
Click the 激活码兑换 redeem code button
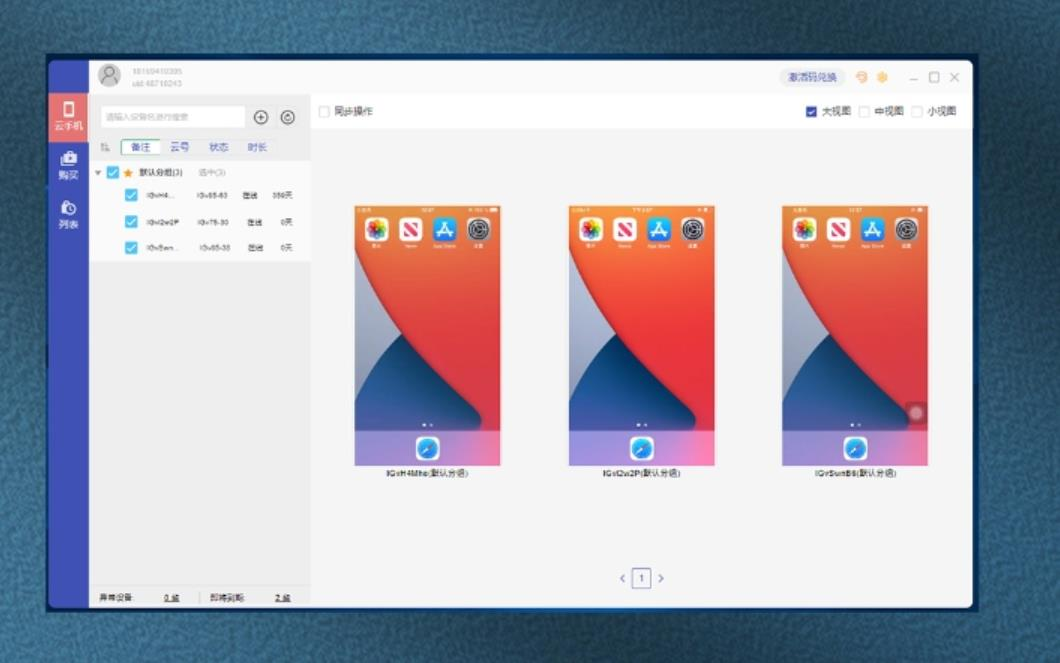812,77
